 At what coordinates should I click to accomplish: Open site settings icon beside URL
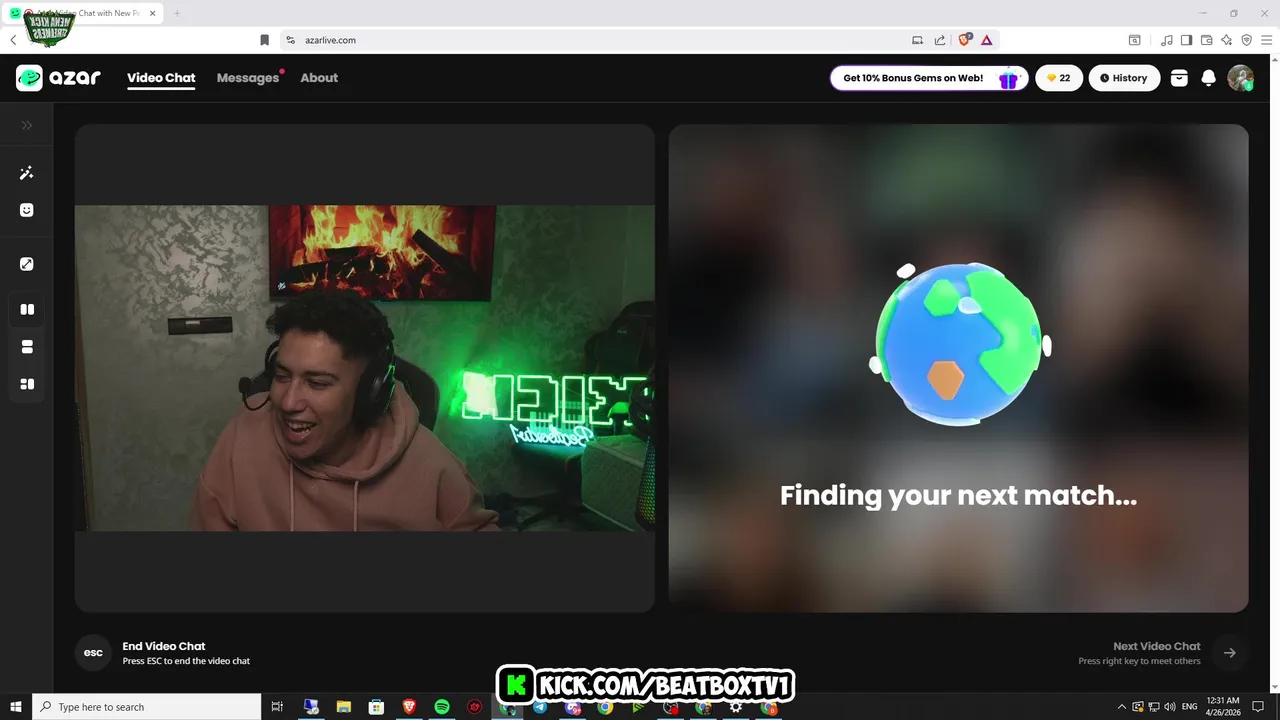point(290,40)
